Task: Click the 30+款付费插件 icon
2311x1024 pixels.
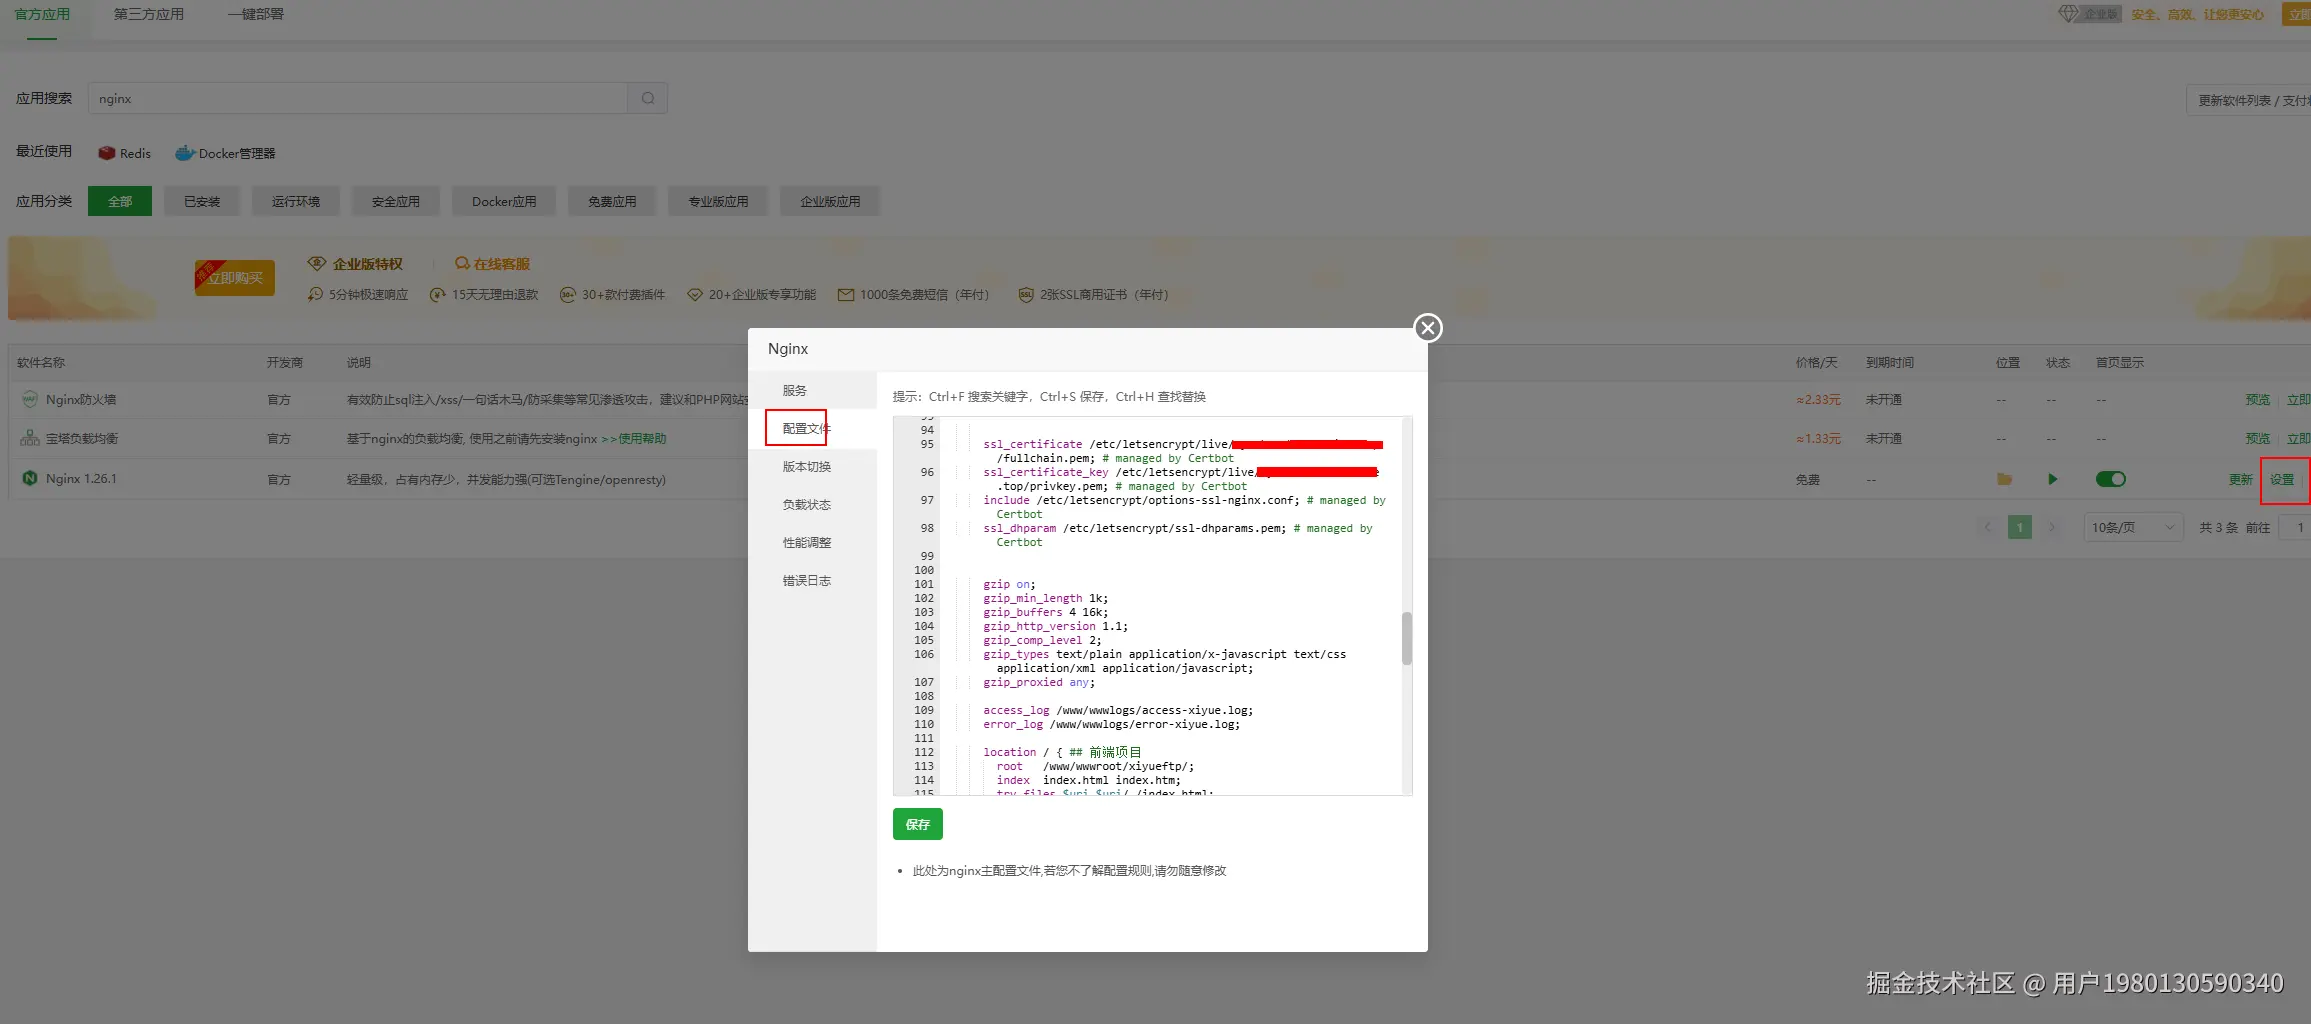Action: [567, 294]
